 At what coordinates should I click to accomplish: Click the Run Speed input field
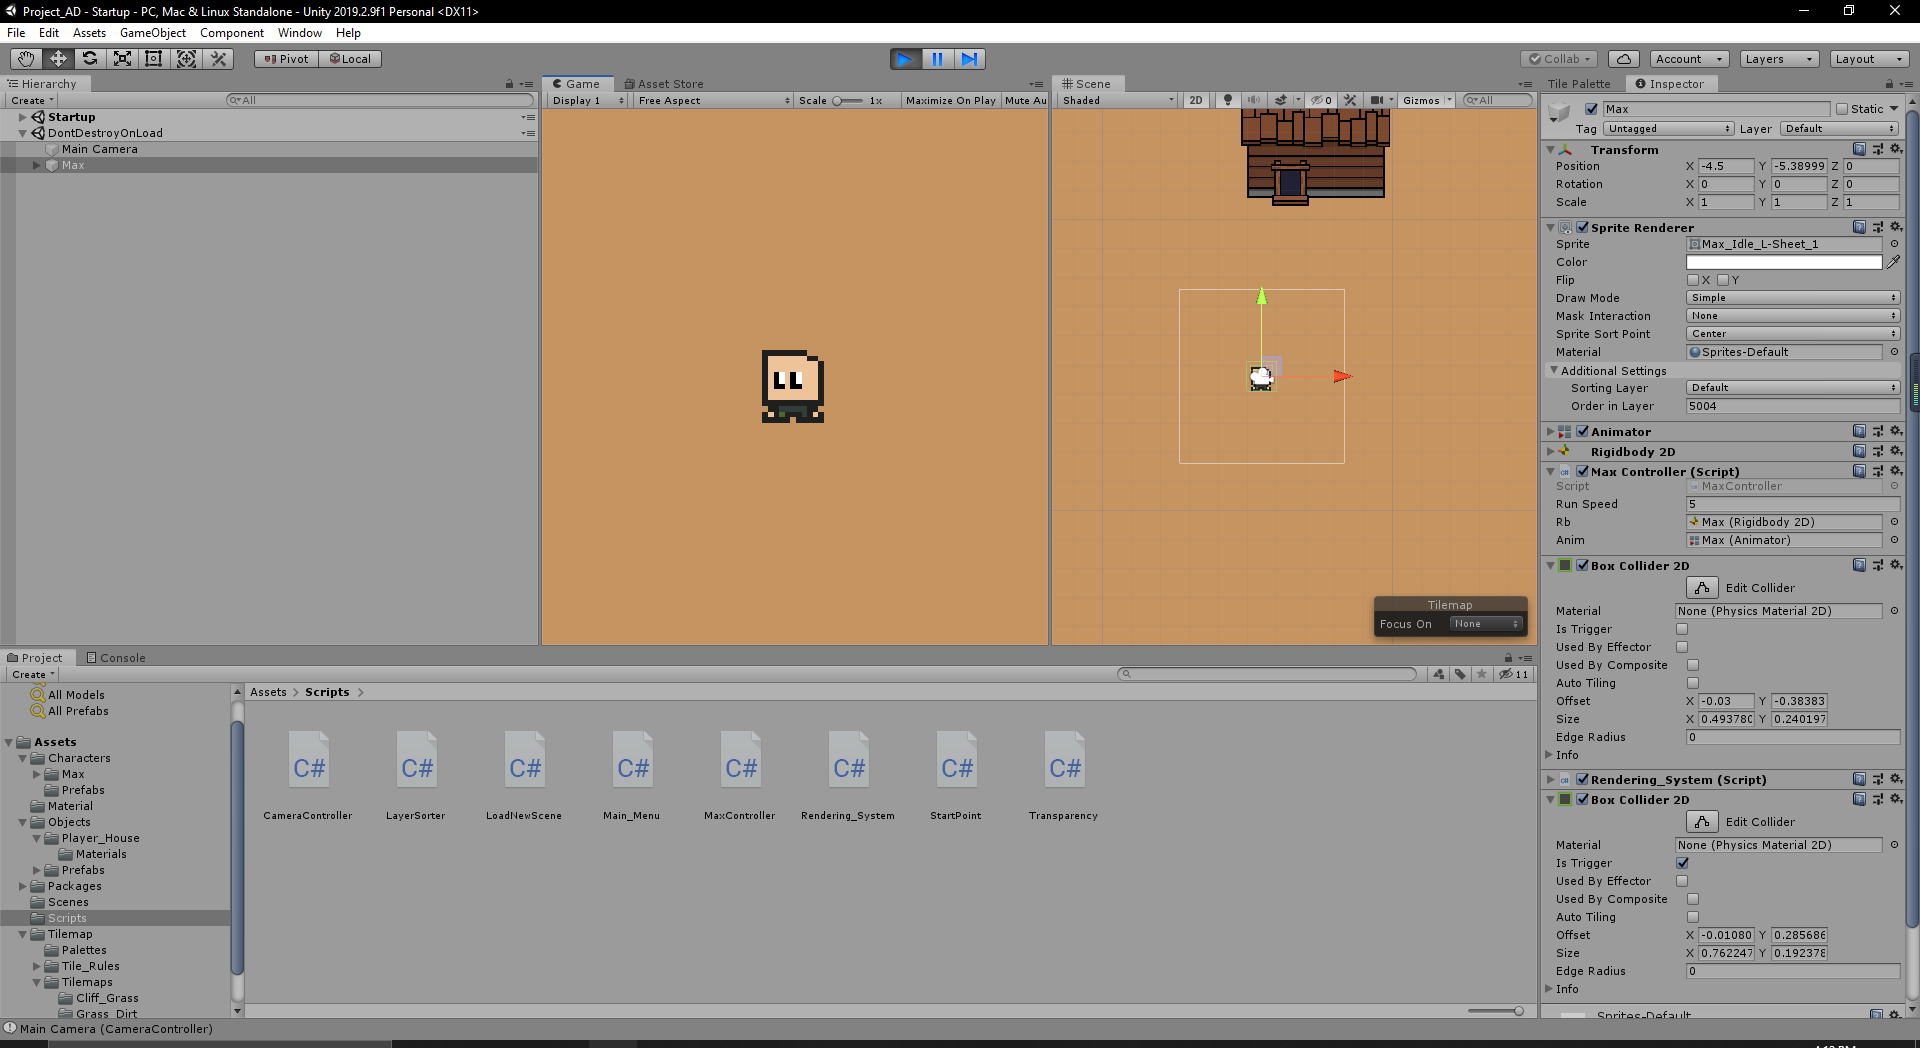(x=1793, y=504)
